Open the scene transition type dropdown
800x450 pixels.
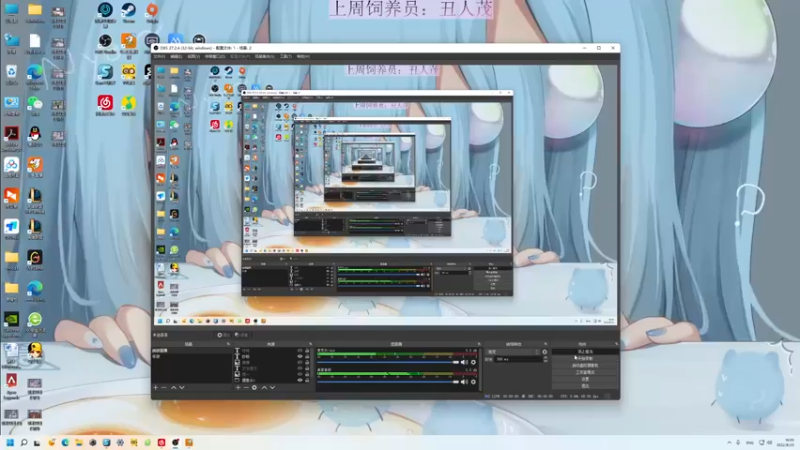(513, 352)
